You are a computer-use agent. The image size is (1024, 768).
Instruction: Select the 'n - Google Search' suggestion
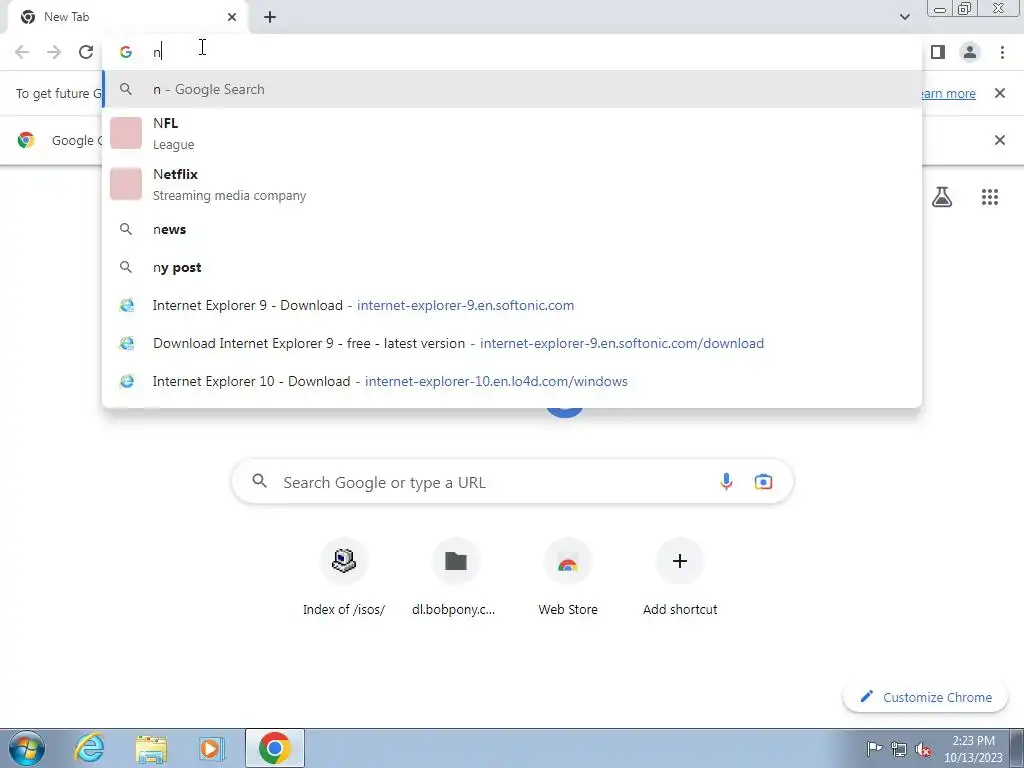coord(512,89)
